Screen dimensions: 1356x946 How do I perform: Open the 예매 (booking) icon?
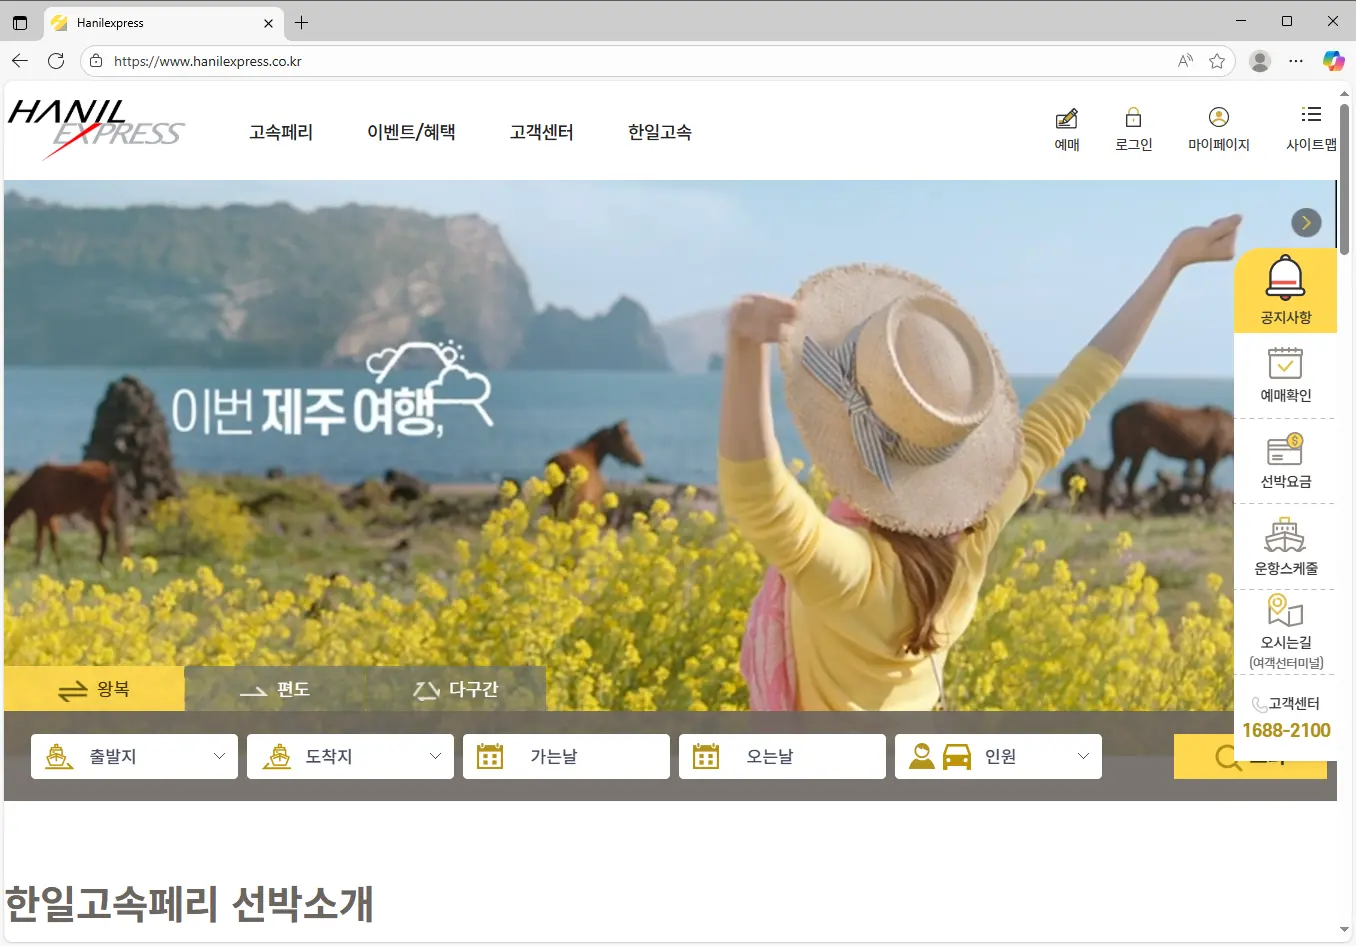tap(1066, 128)
